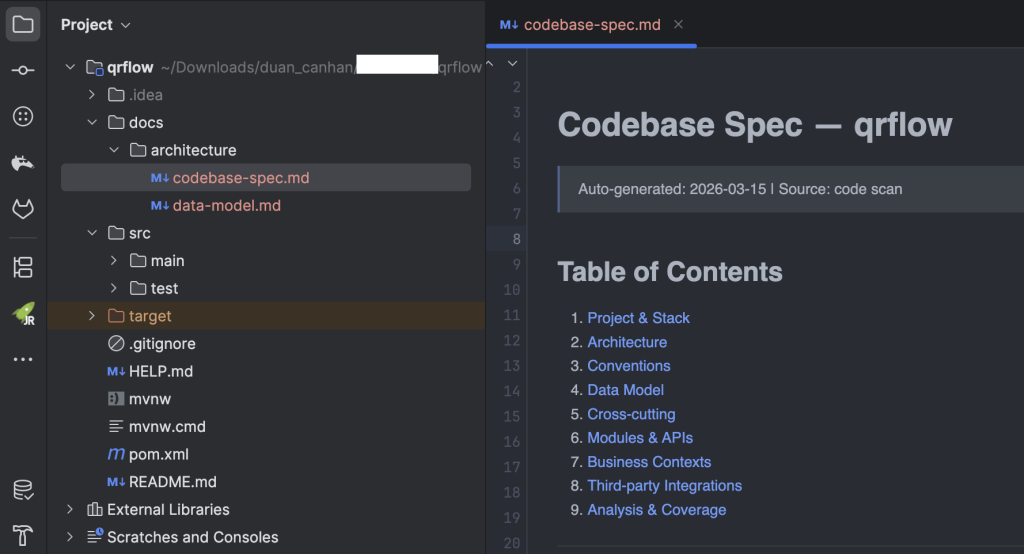Close the codebase-spec.md tab
Screen dimensions: 1024x554
pos(678,24)
